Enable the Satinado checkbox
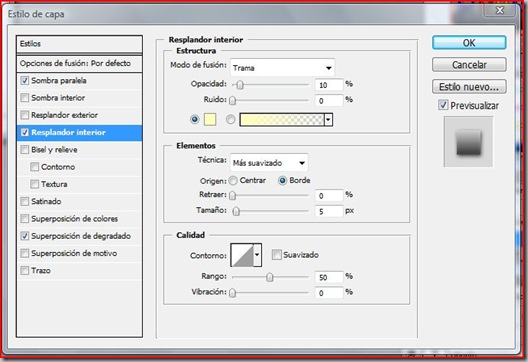Image resolution: width=528 pixels, height=362 pixels. point(25,201)
